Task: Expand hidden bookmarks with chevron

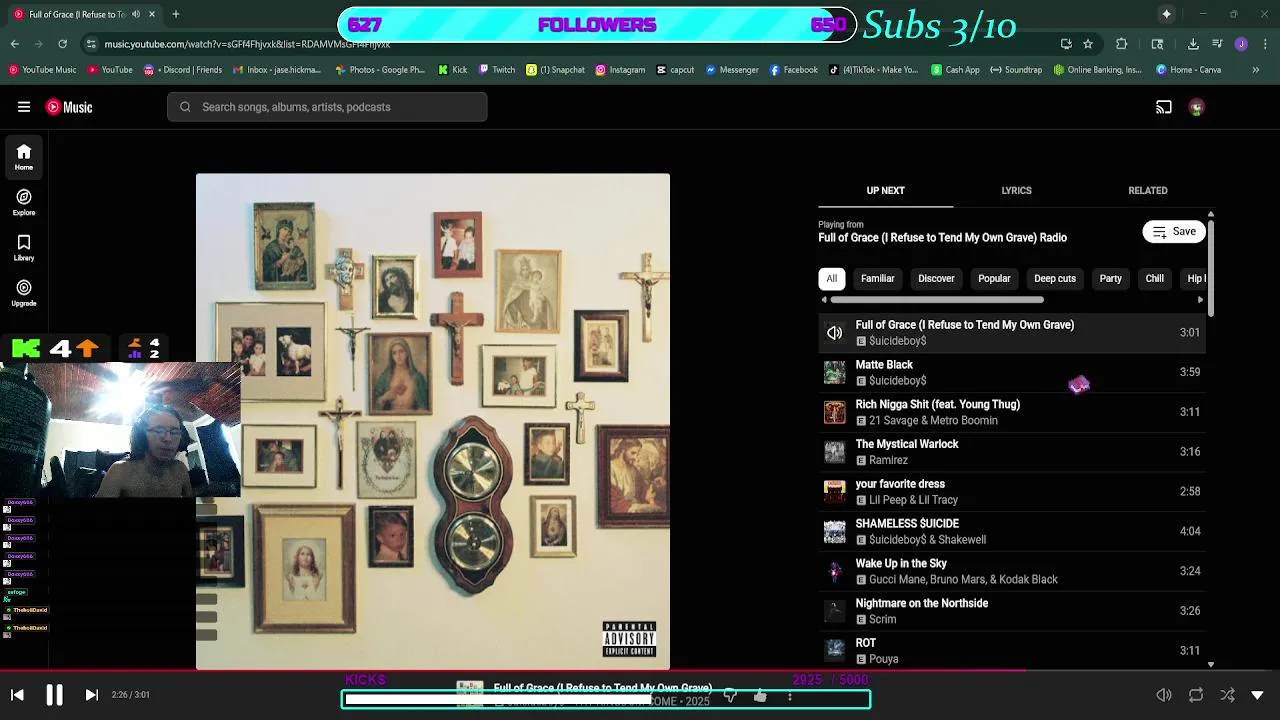Action: coord(1256,70)
